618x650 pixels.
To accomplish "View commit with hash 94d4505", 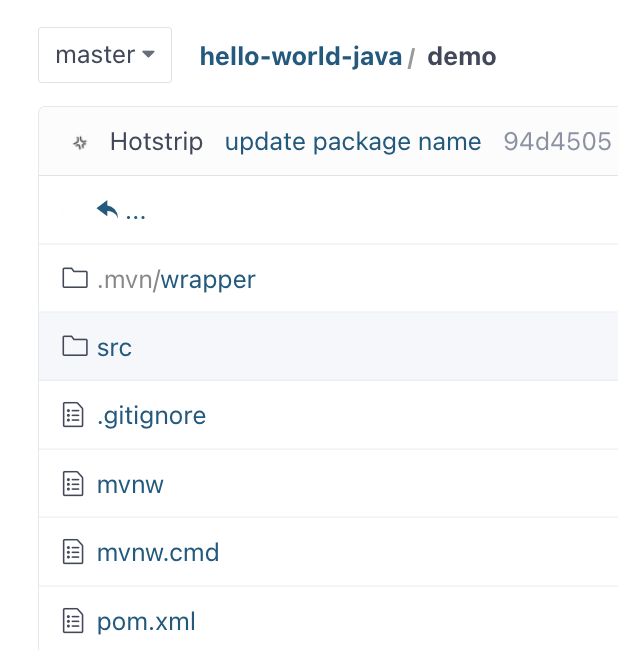I will click(557, 142).
